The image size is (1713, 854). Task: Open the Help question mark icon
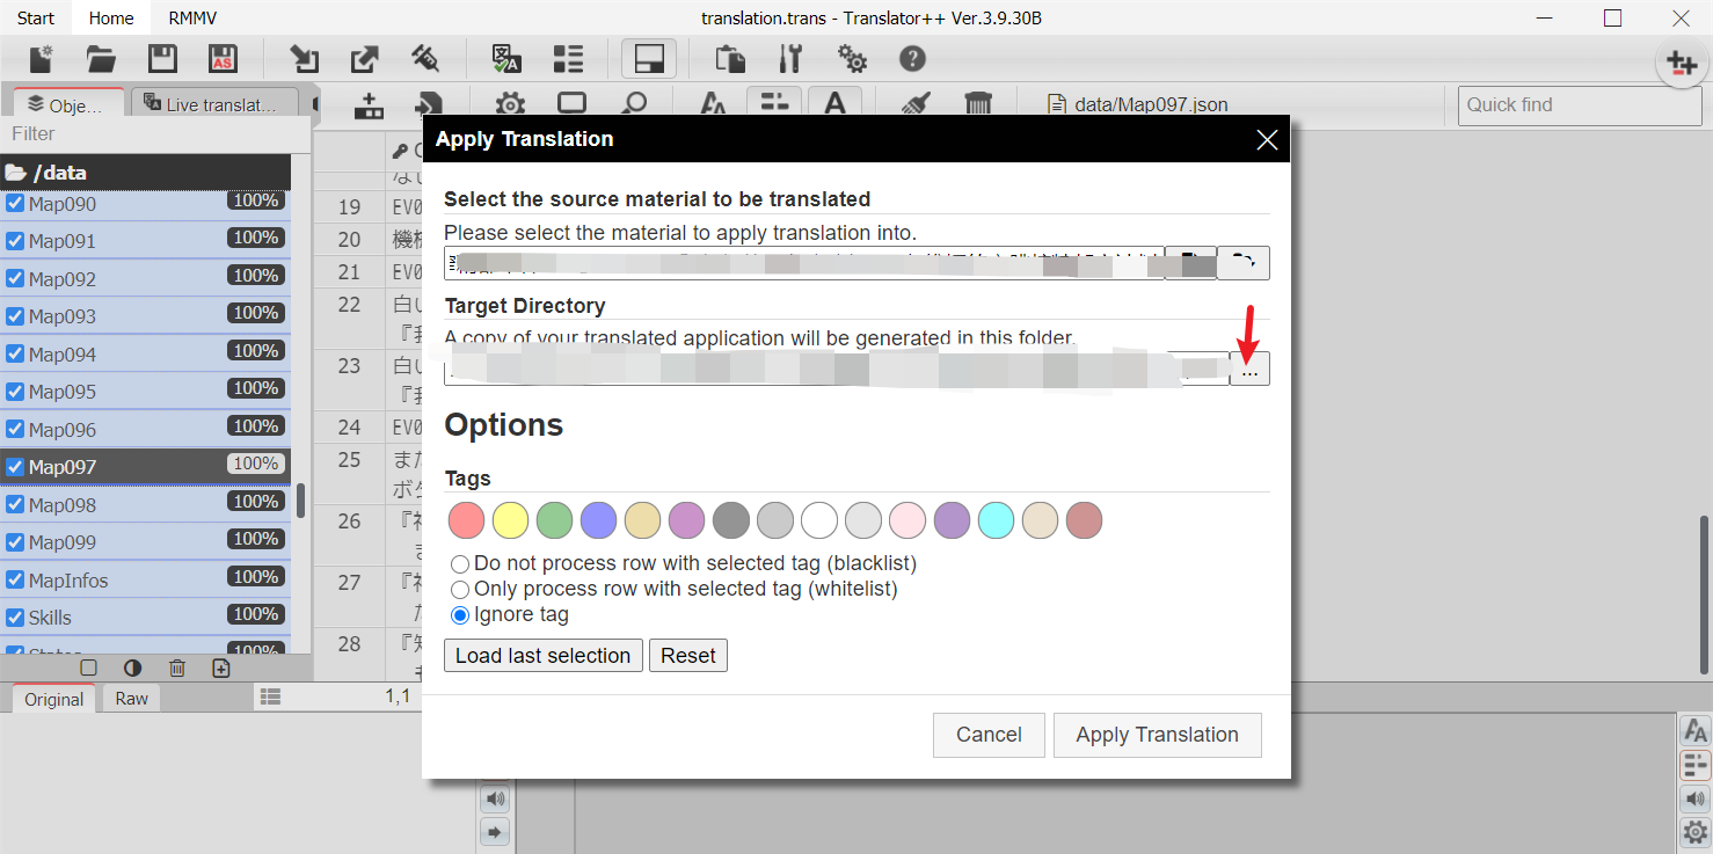click(912, 59)
